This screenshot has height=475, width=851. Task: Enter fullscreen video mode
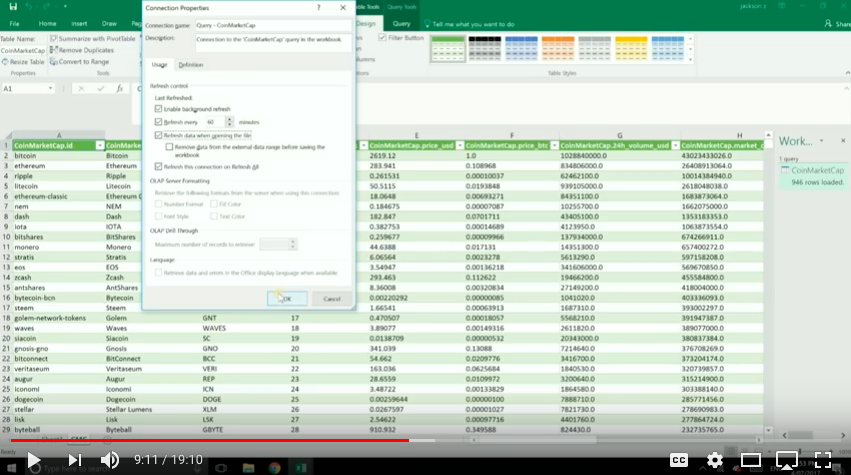823,460
